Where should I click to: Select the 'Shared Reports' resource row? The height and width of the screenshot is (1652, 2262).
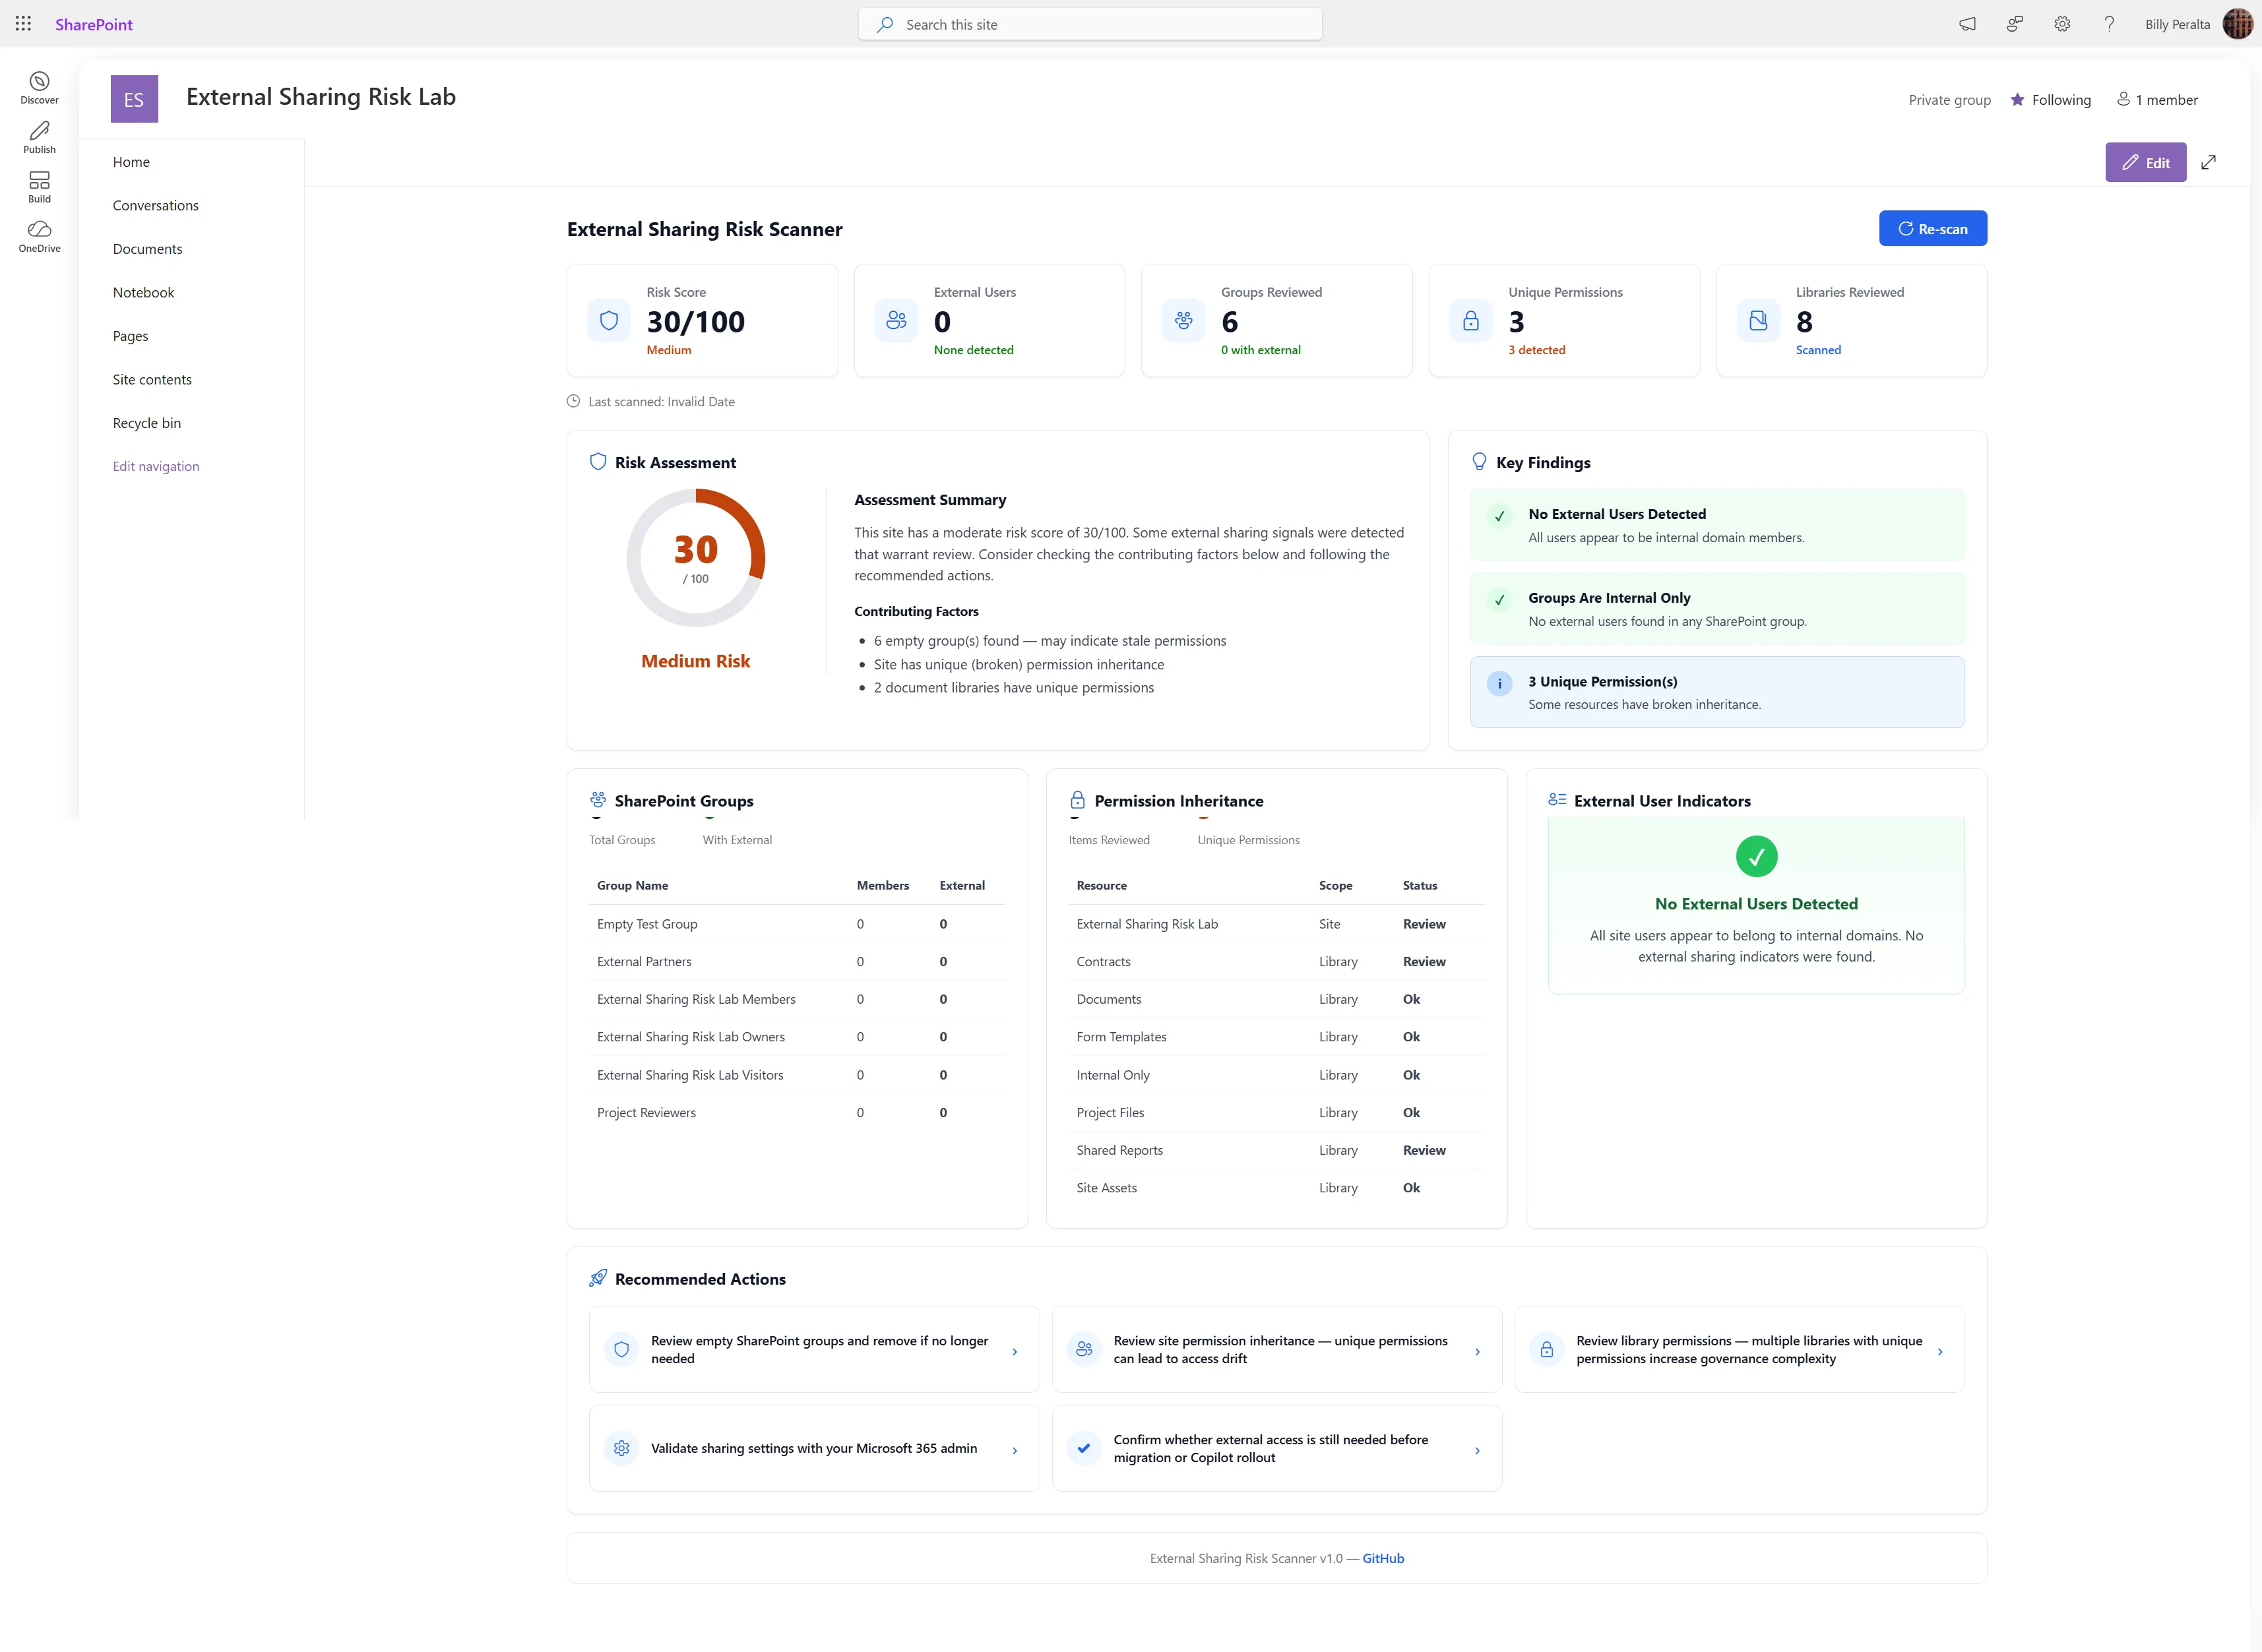tap(1276, 1150)
